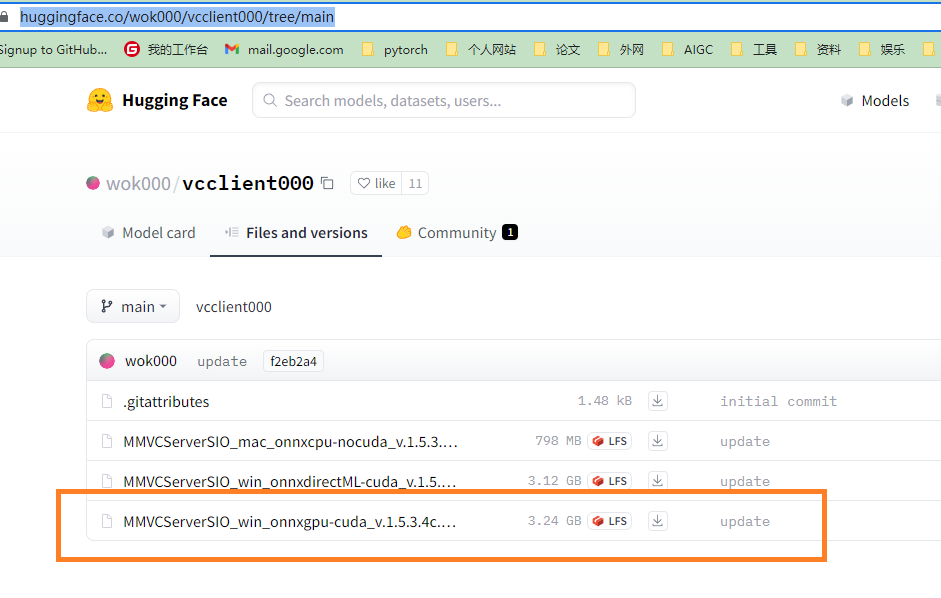
Task: Open commit hash f2eb2a4
Action: (293, 361)
